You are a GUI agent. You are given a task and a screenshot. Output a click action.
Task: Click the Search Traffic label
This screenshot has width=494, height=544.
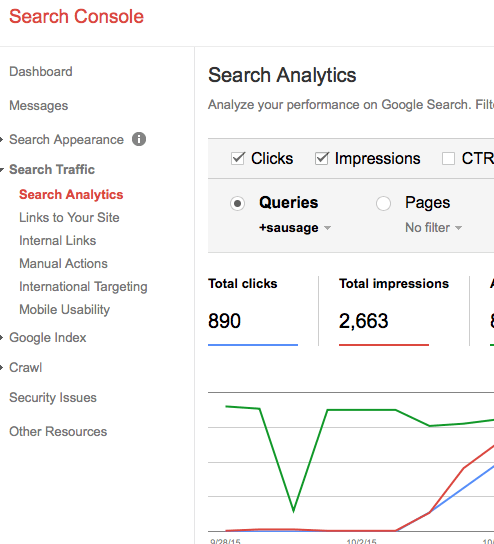click(x=52, y=170)
